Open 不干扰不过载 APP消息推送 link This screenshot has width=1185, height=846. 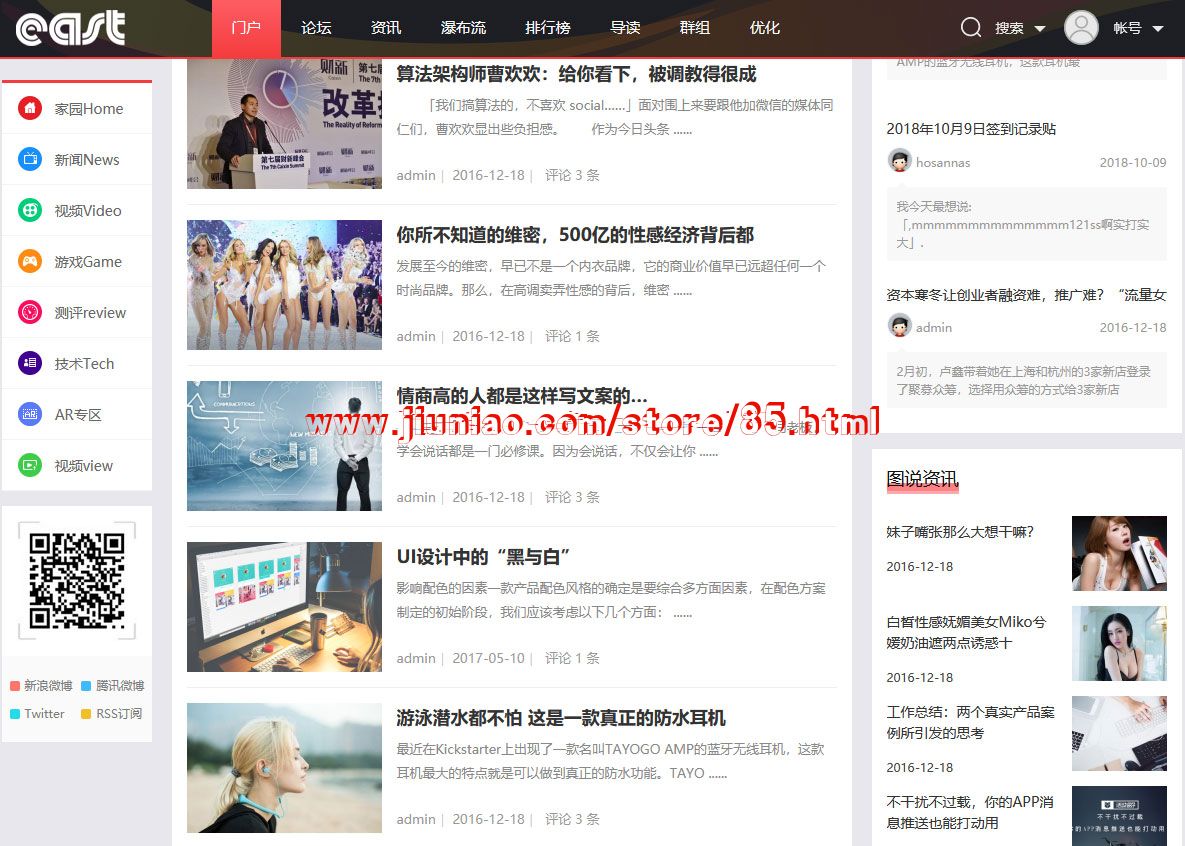pos(970,813)
